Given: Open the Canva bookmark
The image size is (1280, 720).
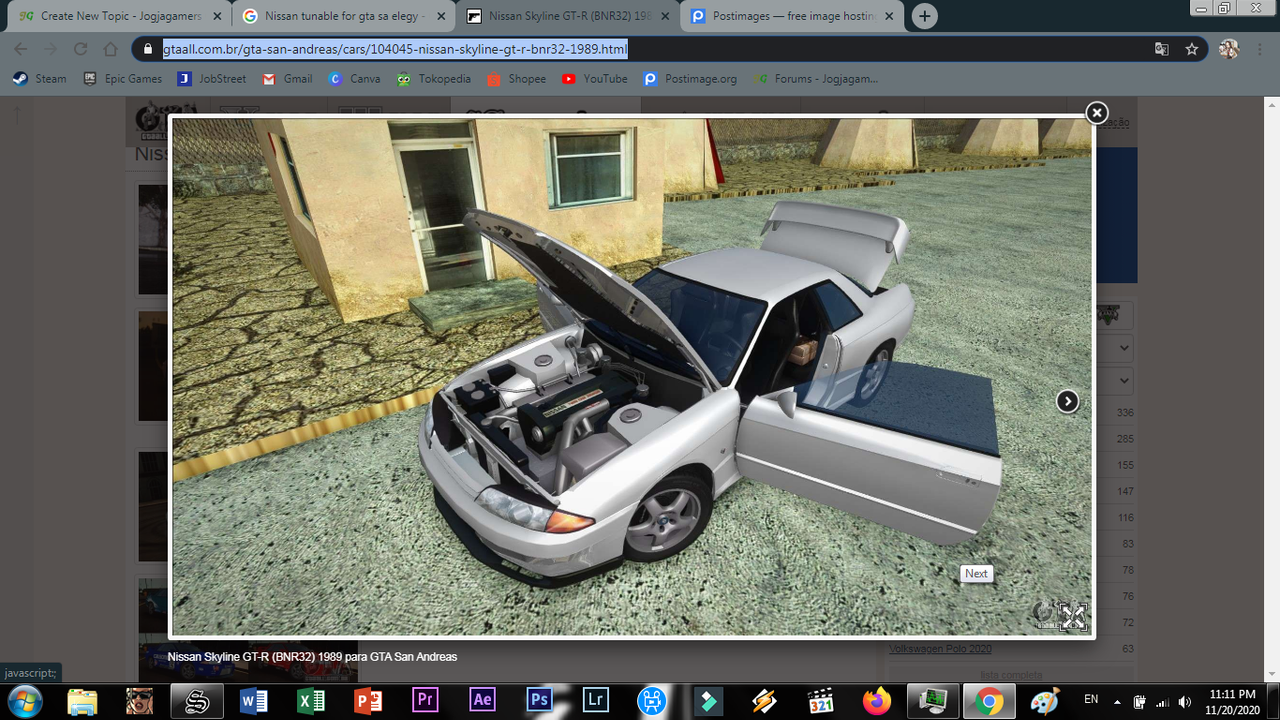Looking at the screenshot, I should pos(355,78).
